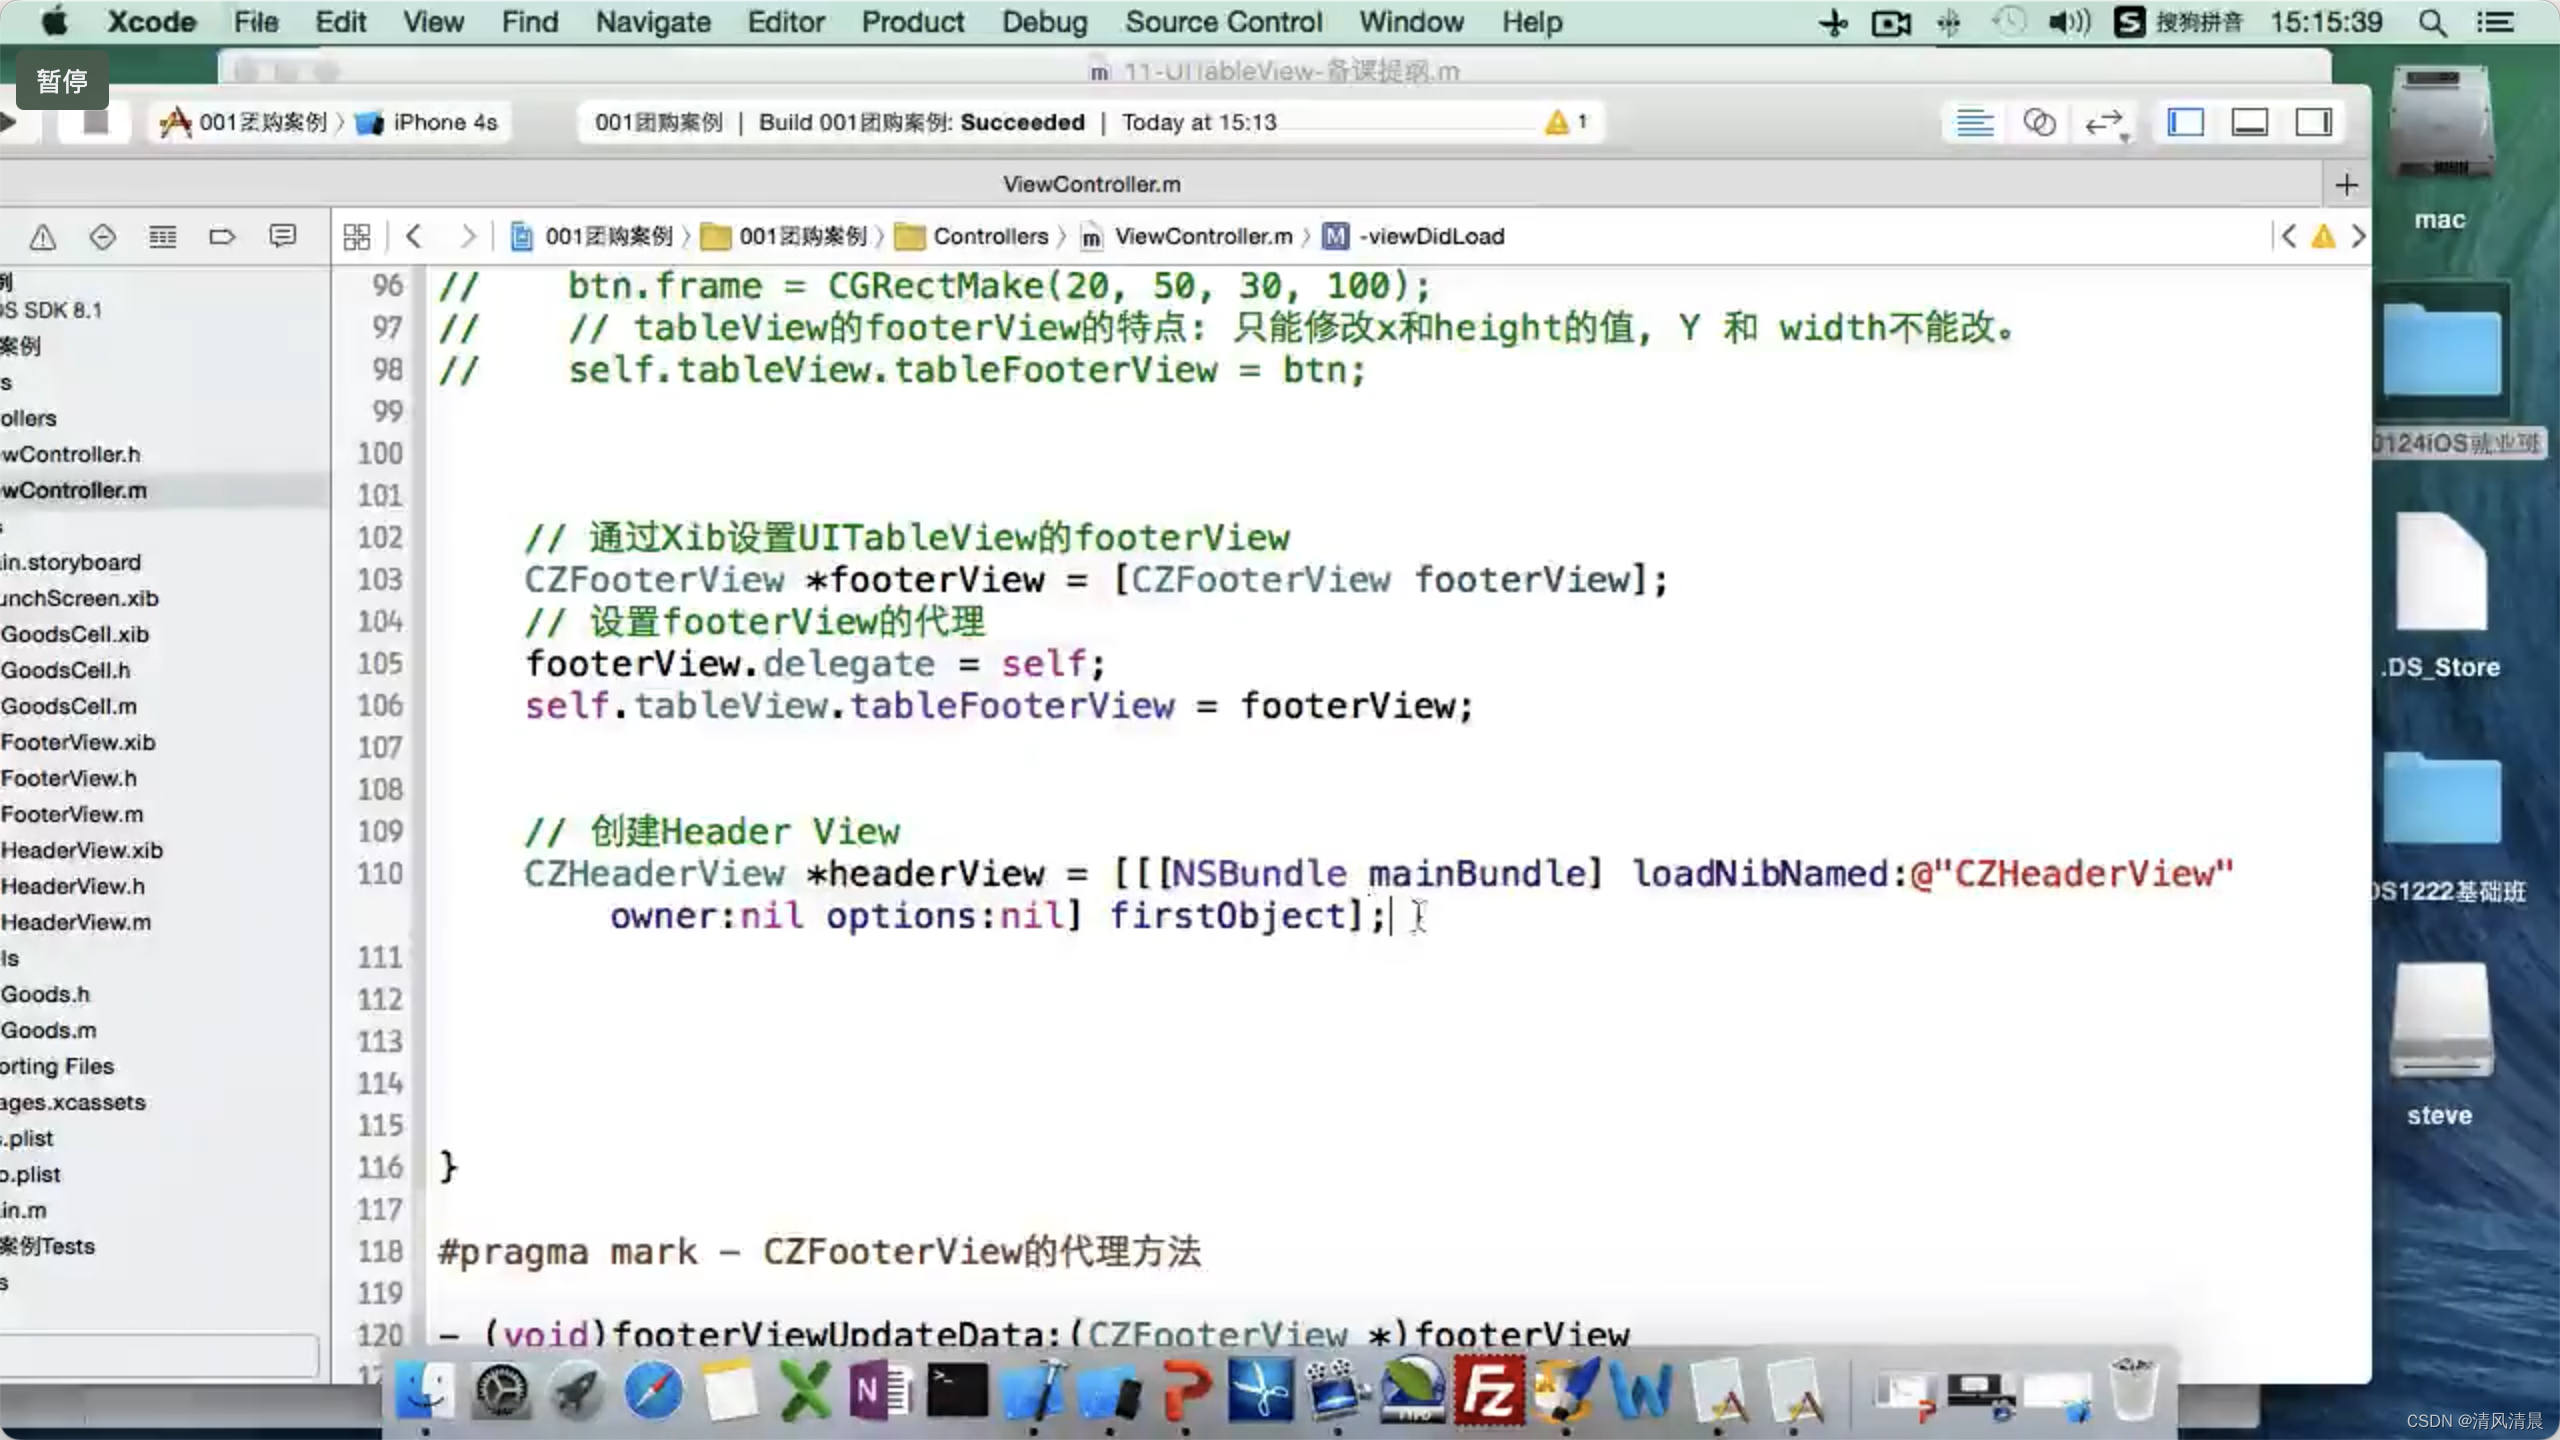Open Safari from the Dock
The width and height of the screenshot is (2560, 1440).
coord(653,1390)
